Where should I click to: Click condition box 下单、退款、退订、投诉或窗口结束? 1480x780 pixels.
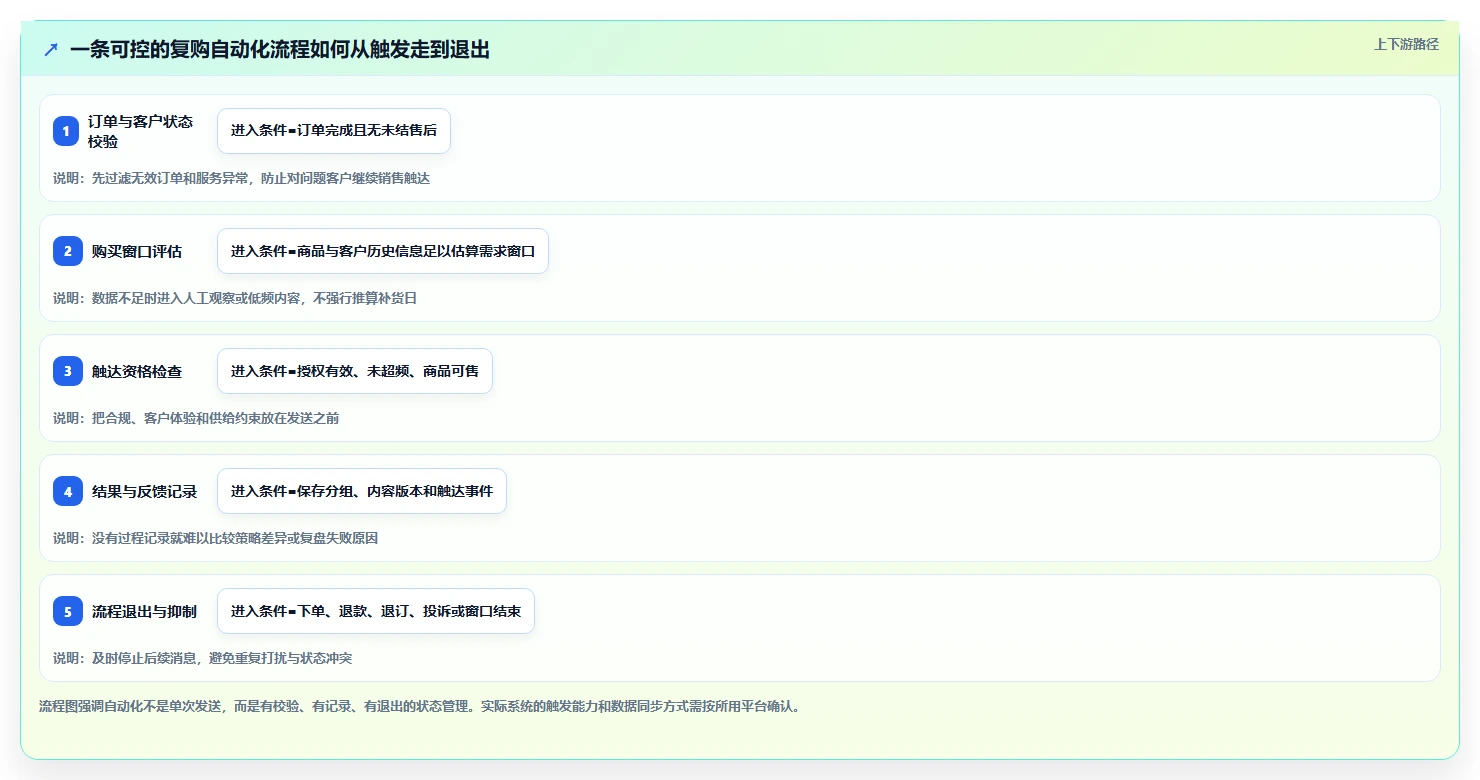[x=376, y=611]
